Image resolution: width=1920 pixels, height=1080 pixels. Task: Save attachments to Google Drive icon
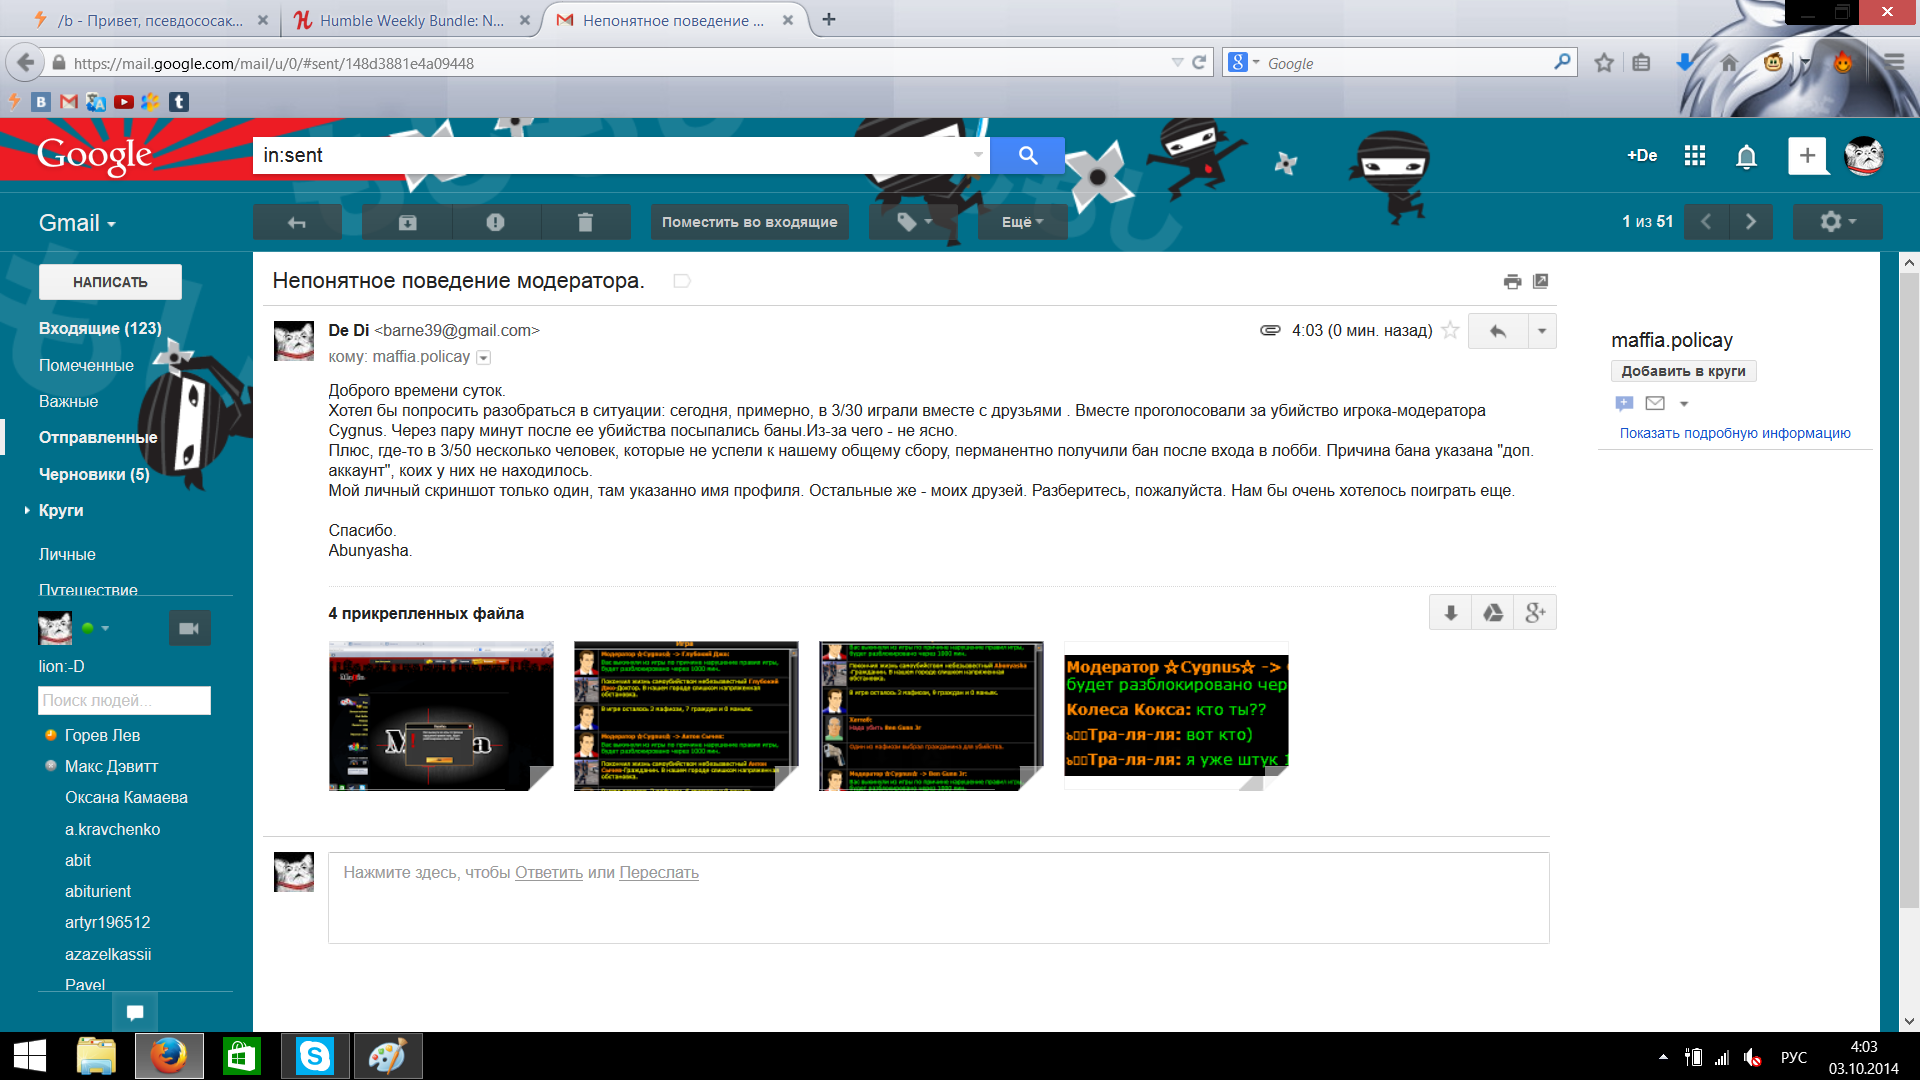coord(1493,613)
